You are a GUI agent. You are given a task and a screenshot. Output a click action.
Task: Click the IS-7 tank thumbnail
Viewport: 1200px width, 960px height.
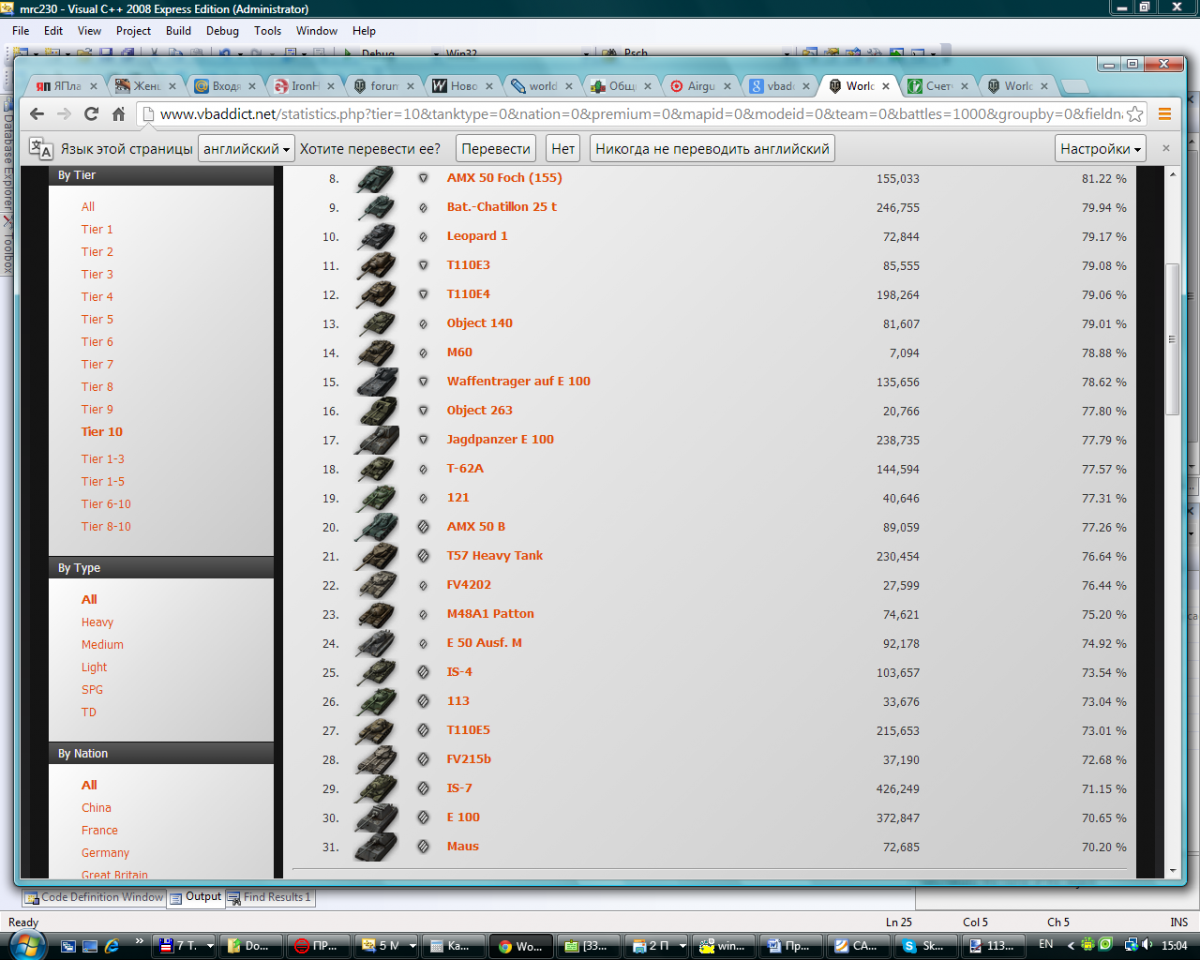(376, 788)
